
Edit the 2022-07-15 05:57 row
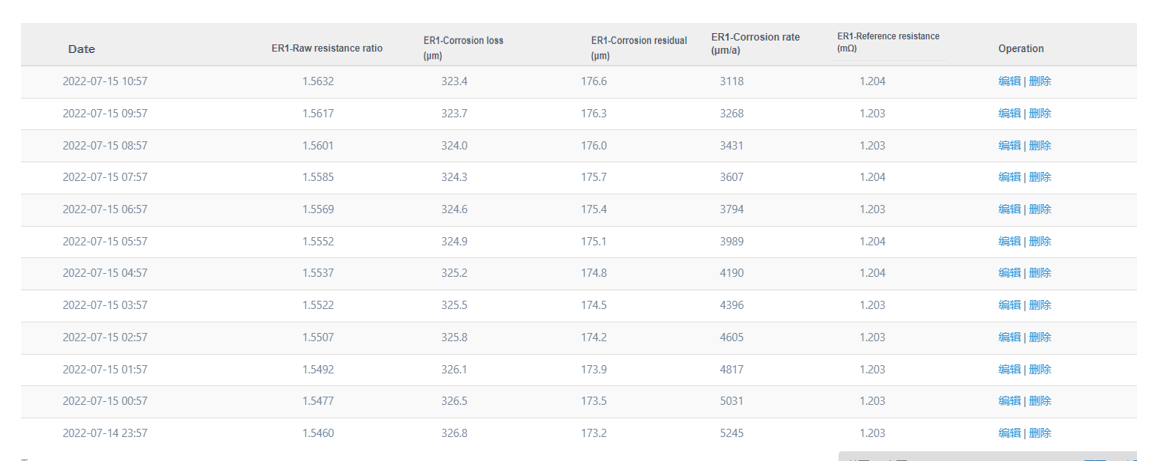[1009, 241]
